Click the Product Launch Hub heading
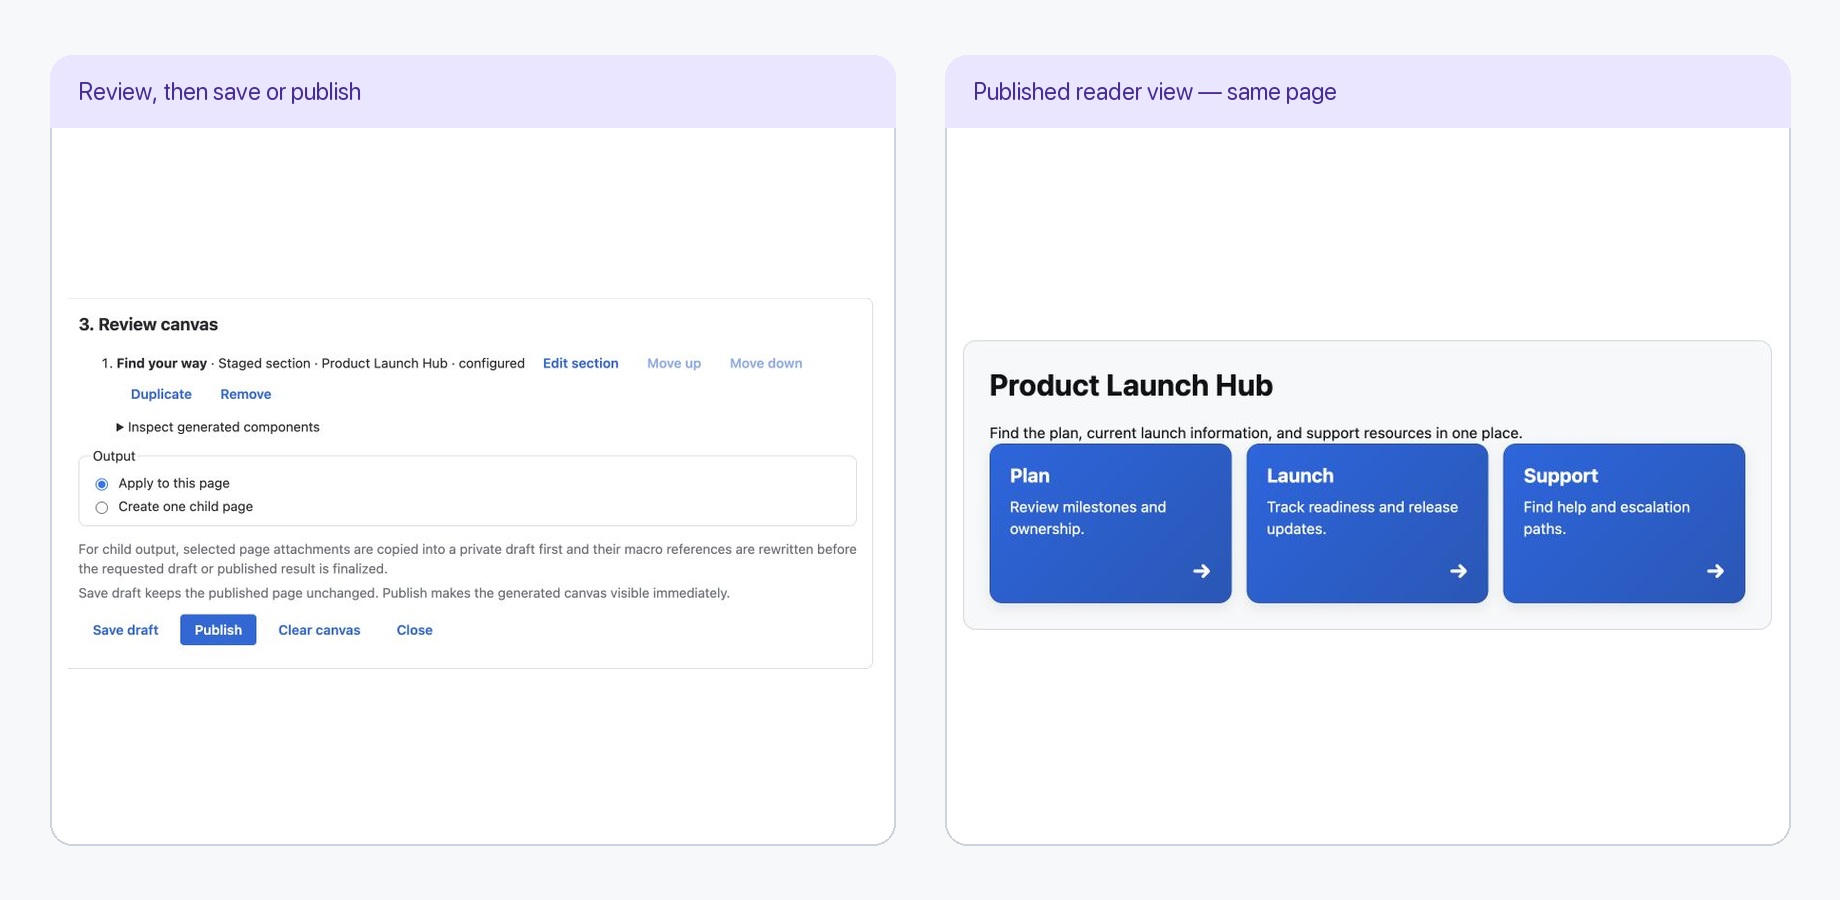 [x=1131, y=385]
